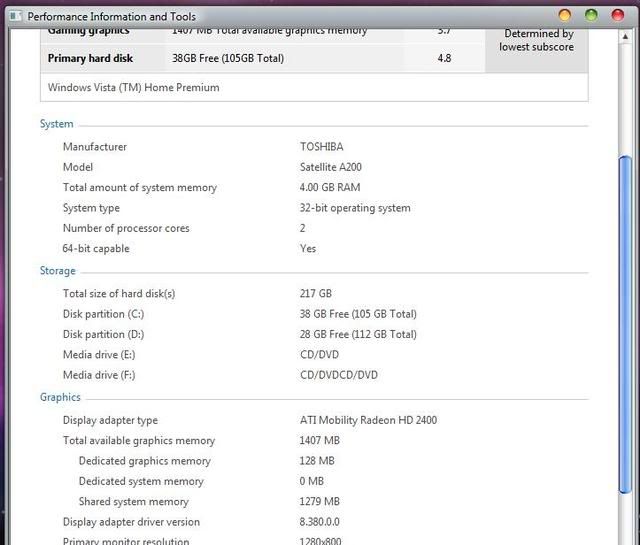Screen dimensions: 640x545
Task: Click the 4.00 GB RAM value
Action: (x=330, y=188)
